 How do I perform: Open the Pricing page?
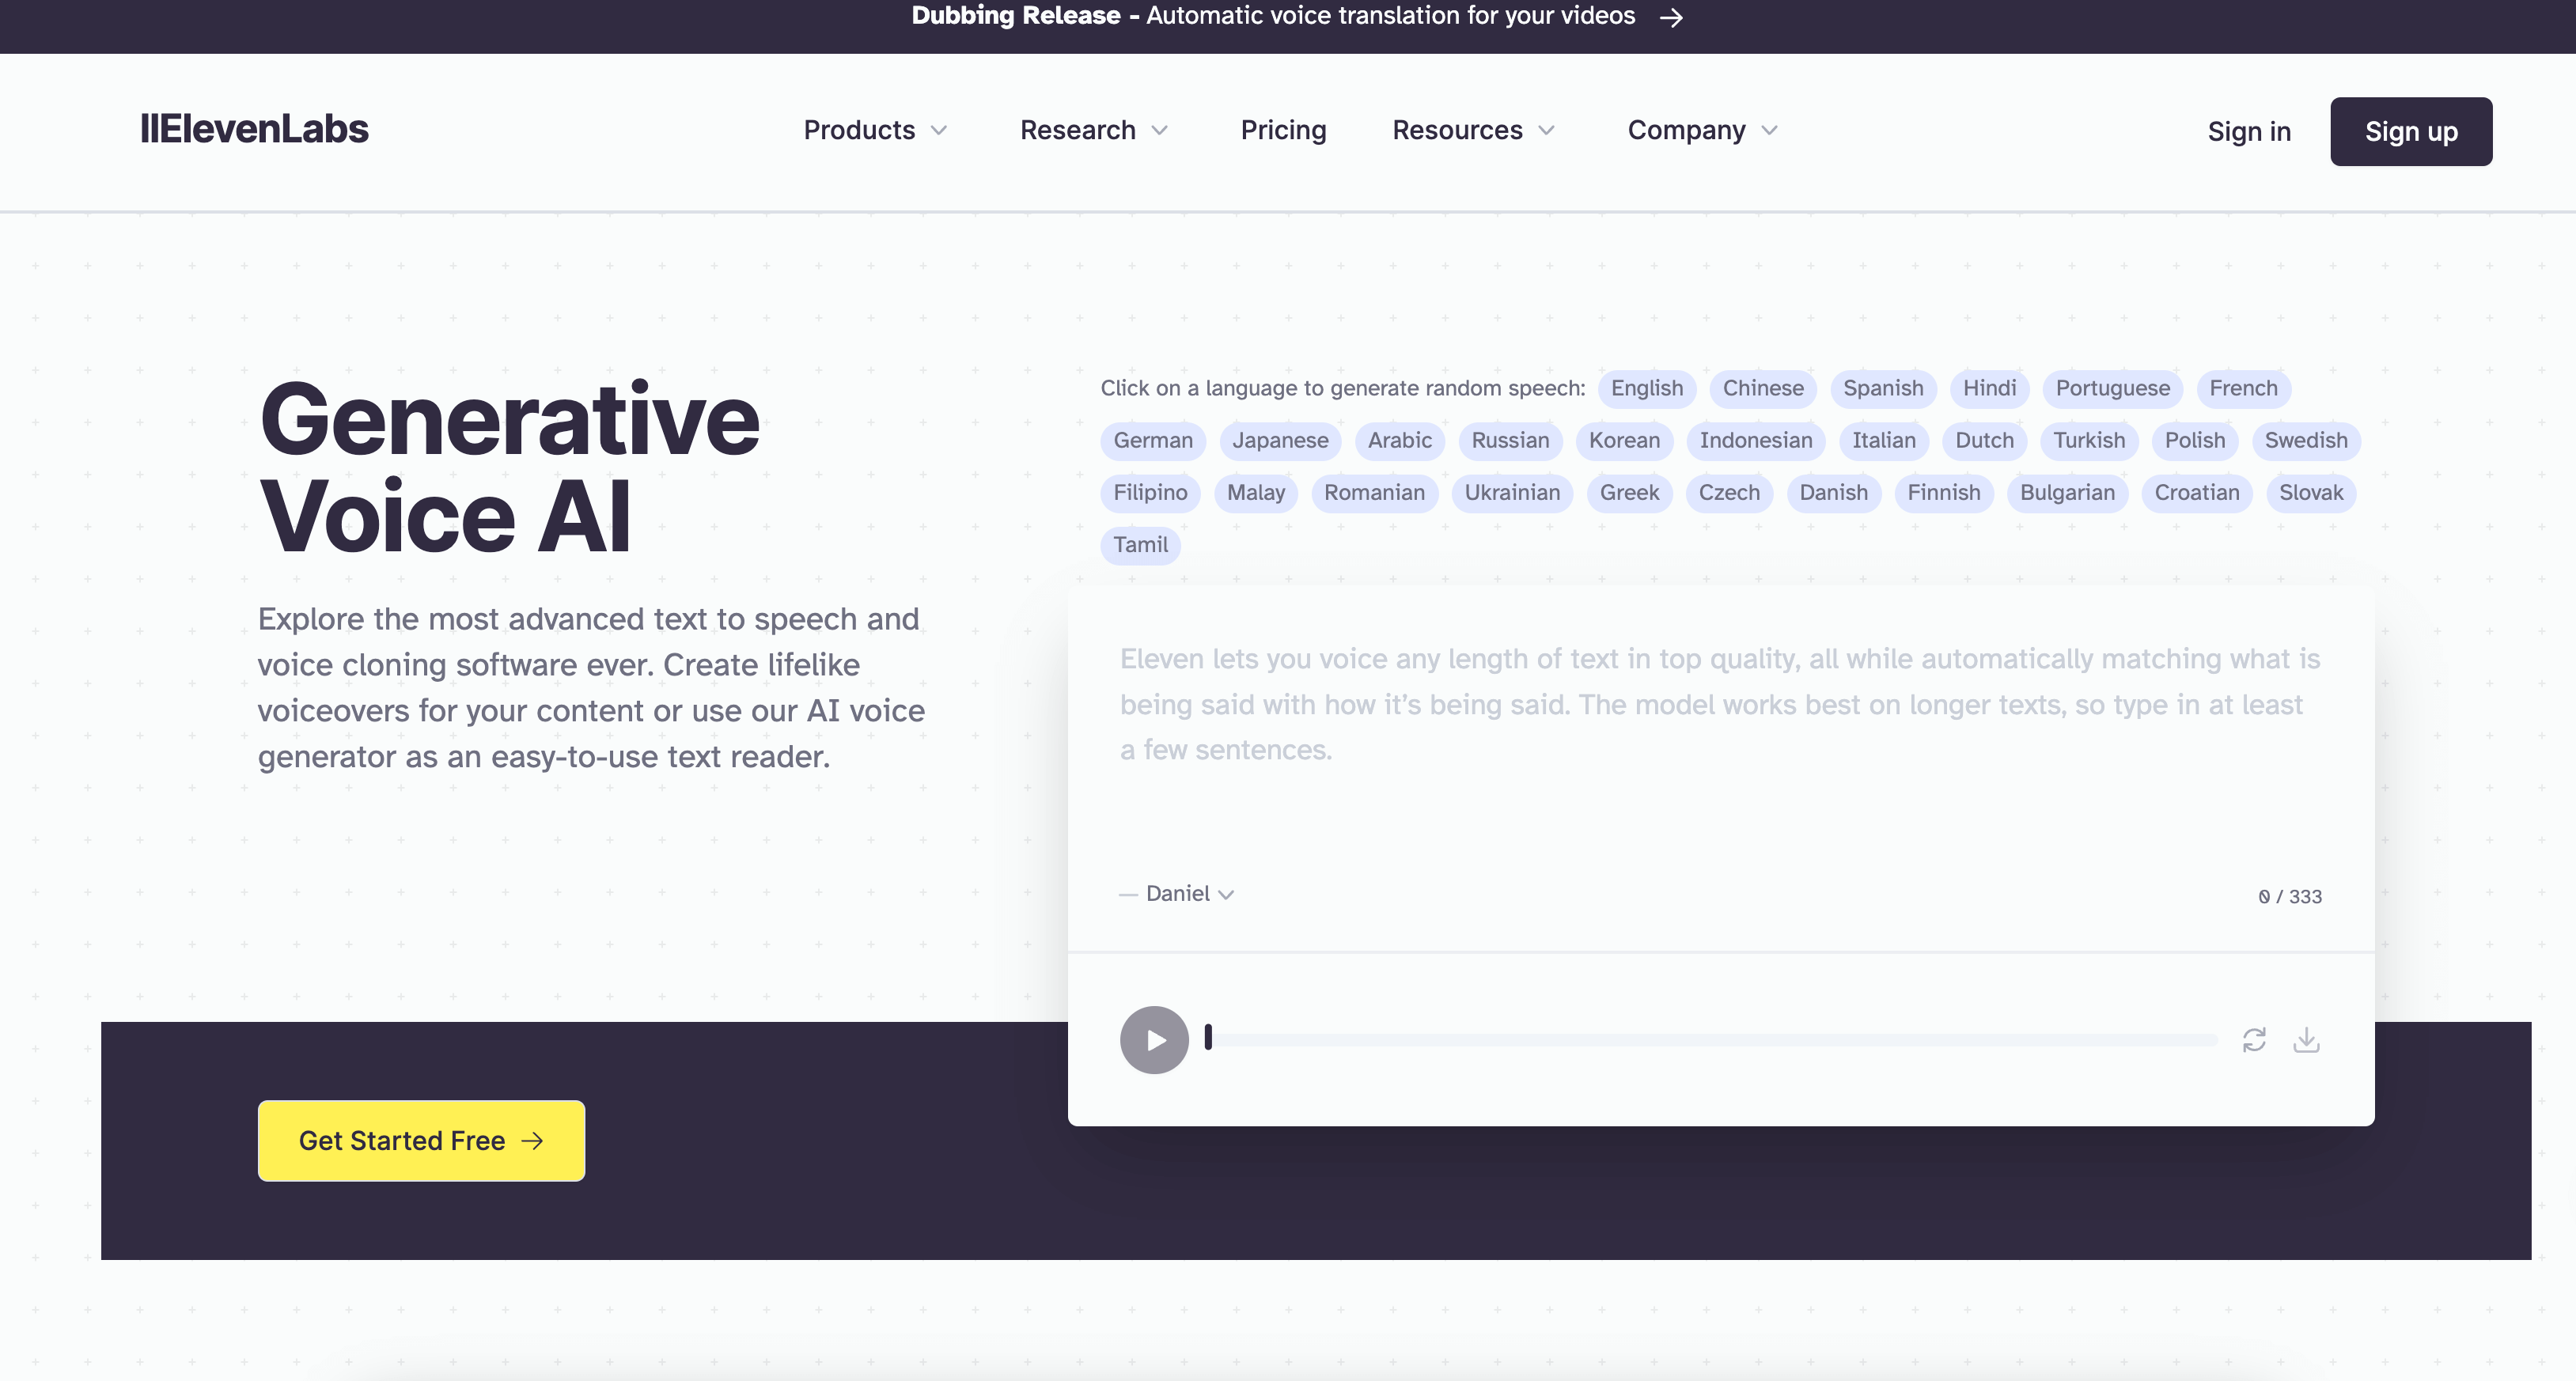[x=1283, y=131]
